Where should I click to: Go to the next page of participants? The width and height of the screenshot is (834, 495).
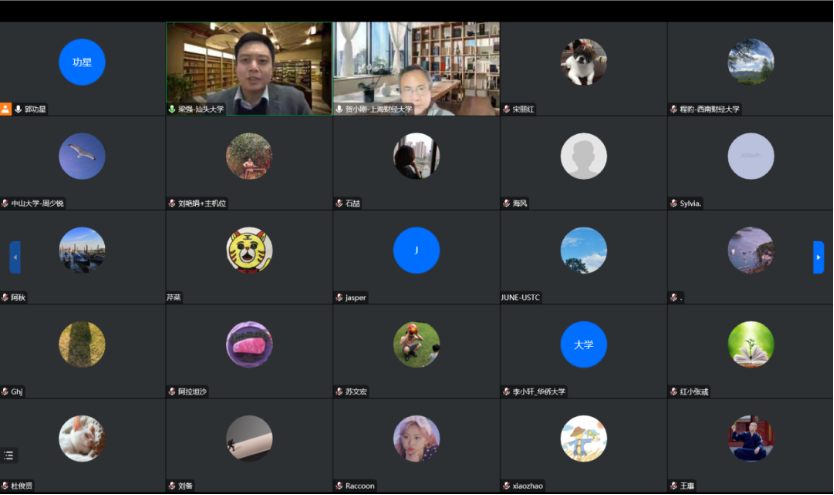point(818,257)
